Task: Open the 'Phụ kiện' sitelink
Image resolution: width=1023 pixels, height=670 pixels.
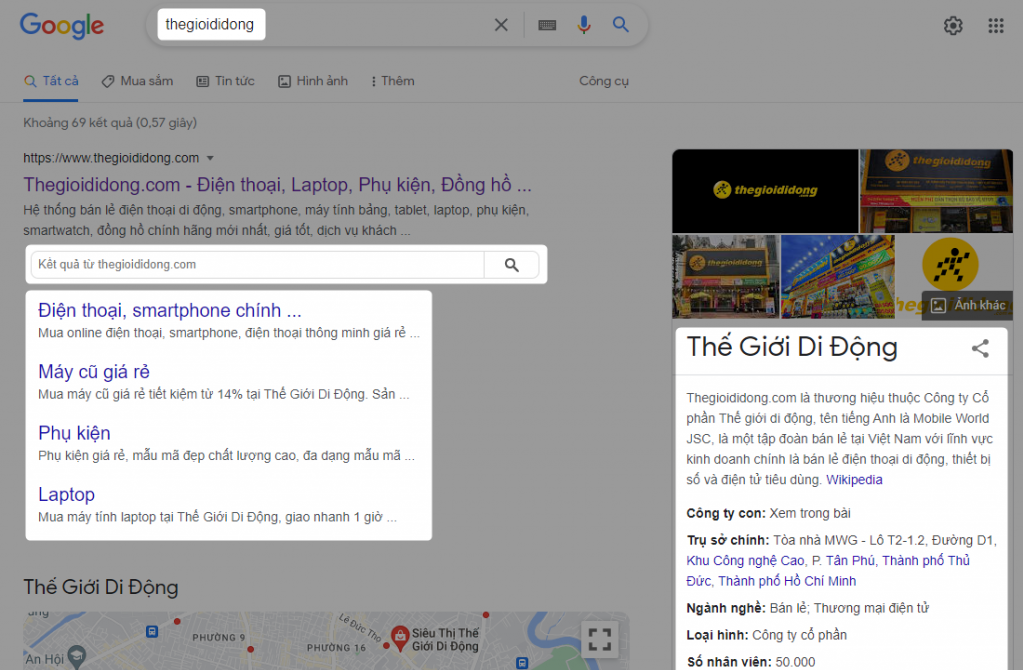Action: [74, 433]
